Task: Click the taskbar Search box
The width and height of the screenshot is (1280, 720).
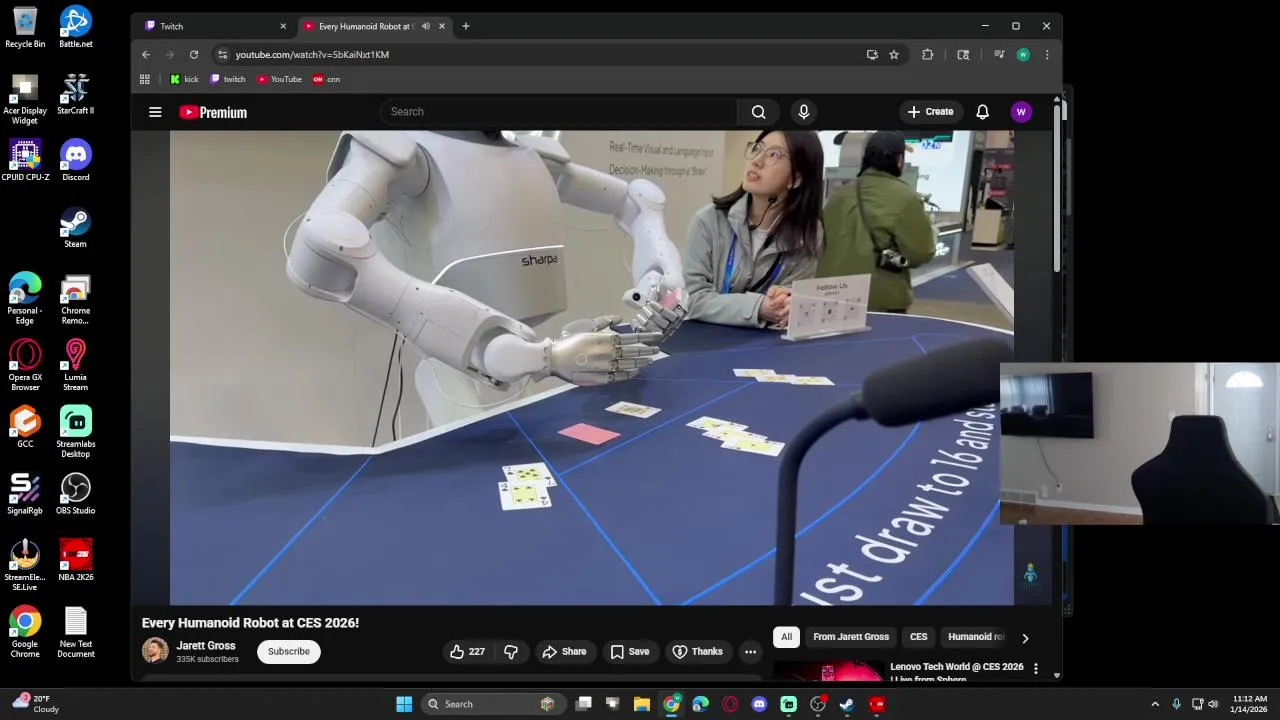Action: [x=492, y=704]
